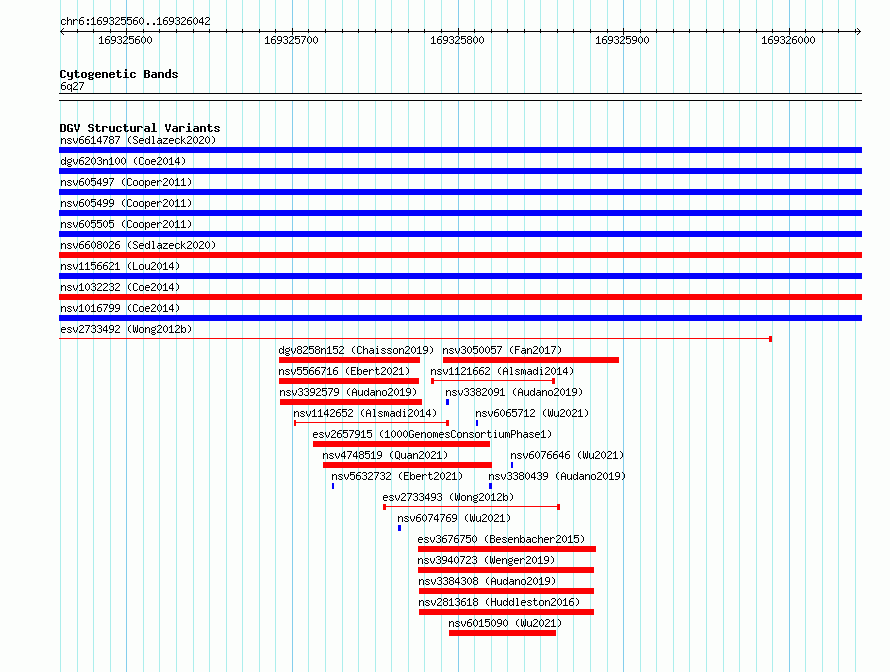The width and height of the screenshot is (890, 672).
Task: Click nsv6015090 (Wu2021) label
Action: tap(505, 623)
